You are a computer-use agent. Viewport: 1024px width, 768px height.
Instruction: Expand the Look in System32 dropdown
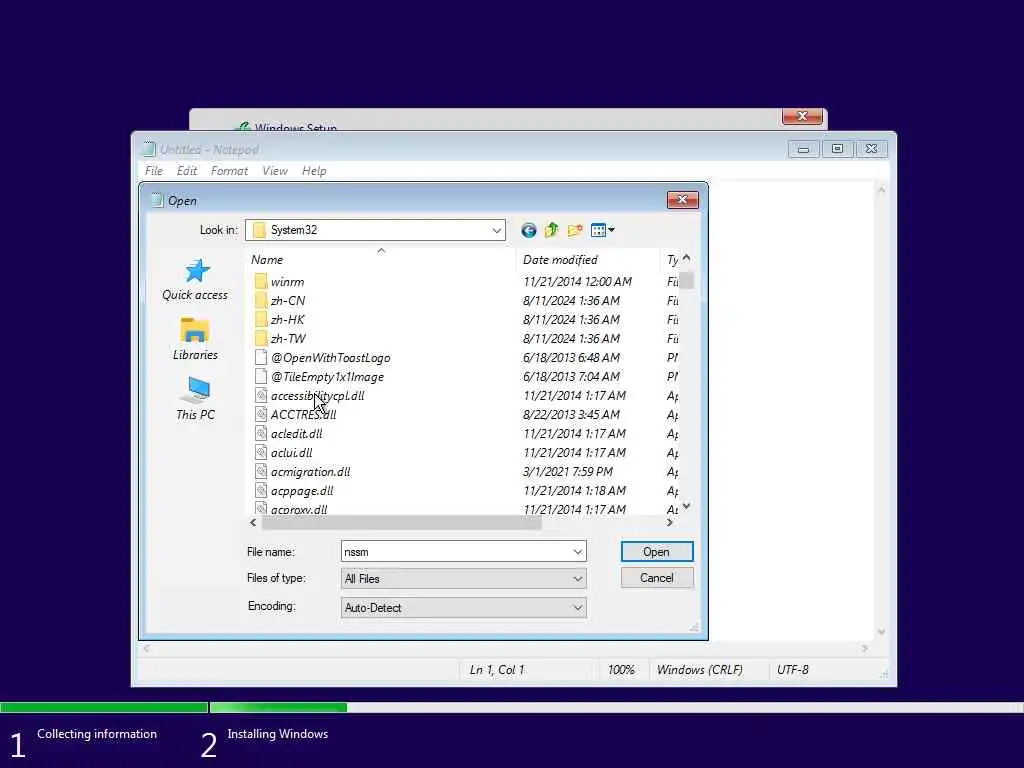[496, 230]
